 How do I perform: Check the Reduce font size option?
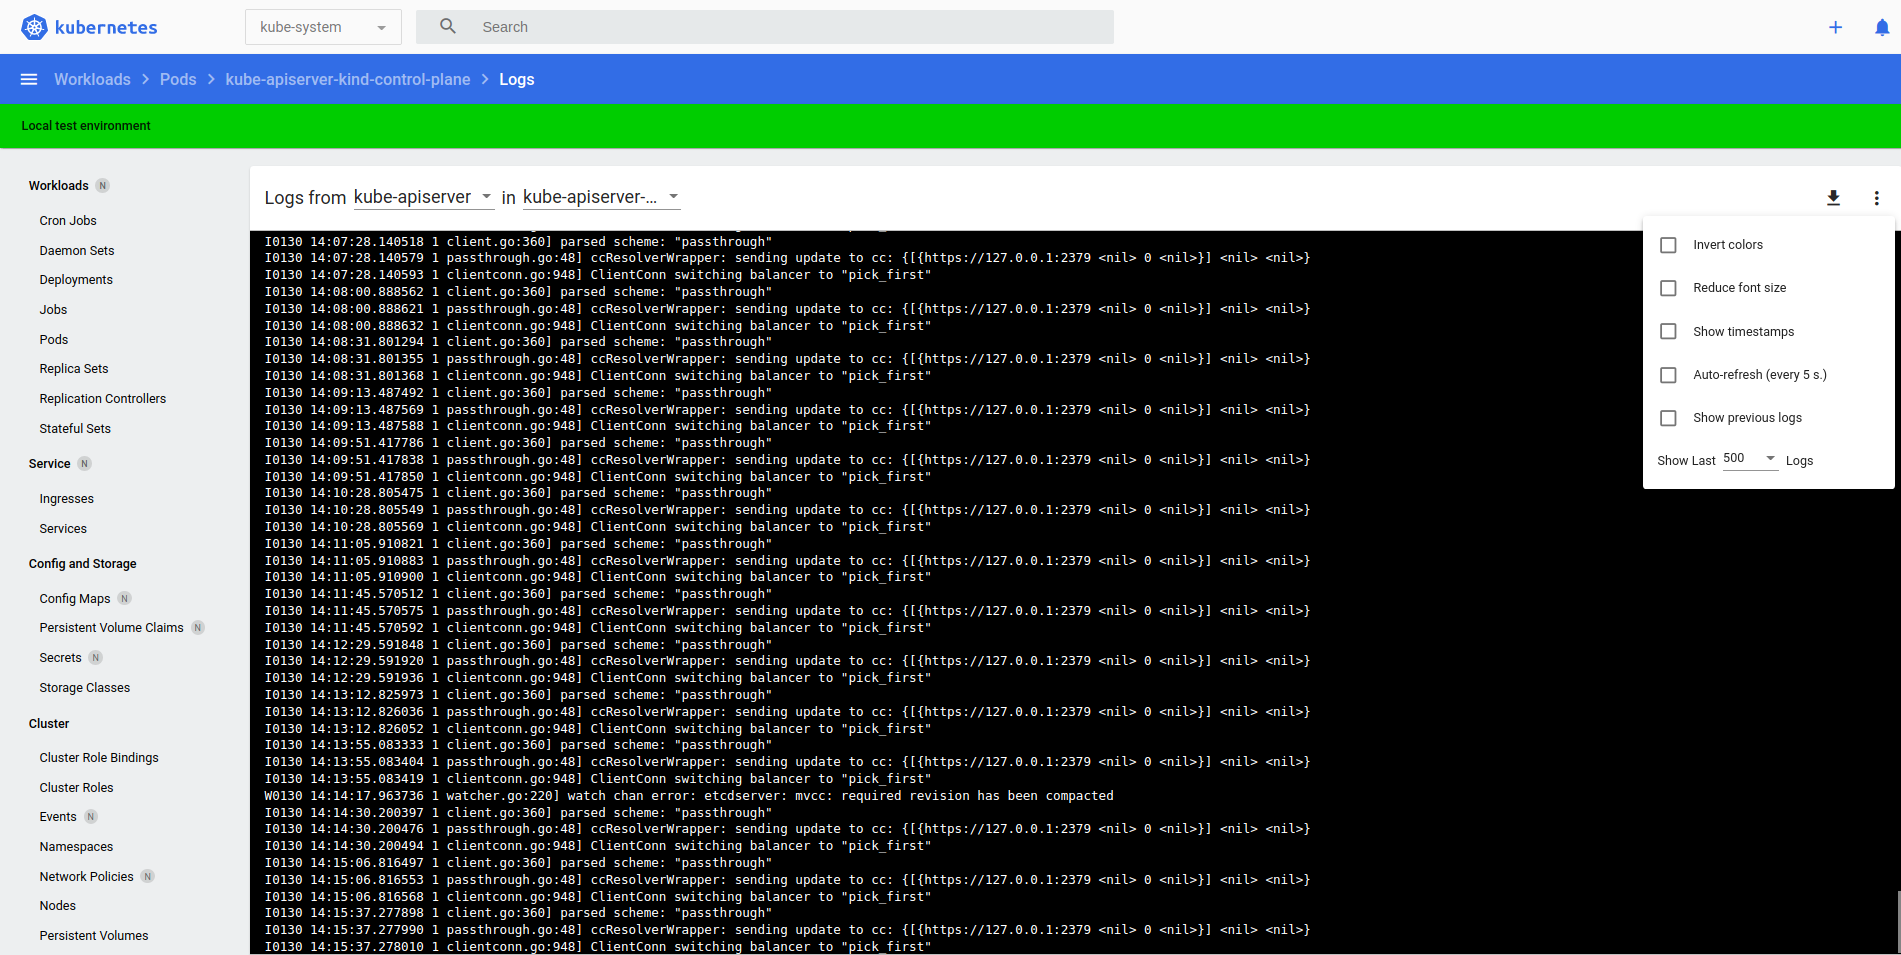1668,288
